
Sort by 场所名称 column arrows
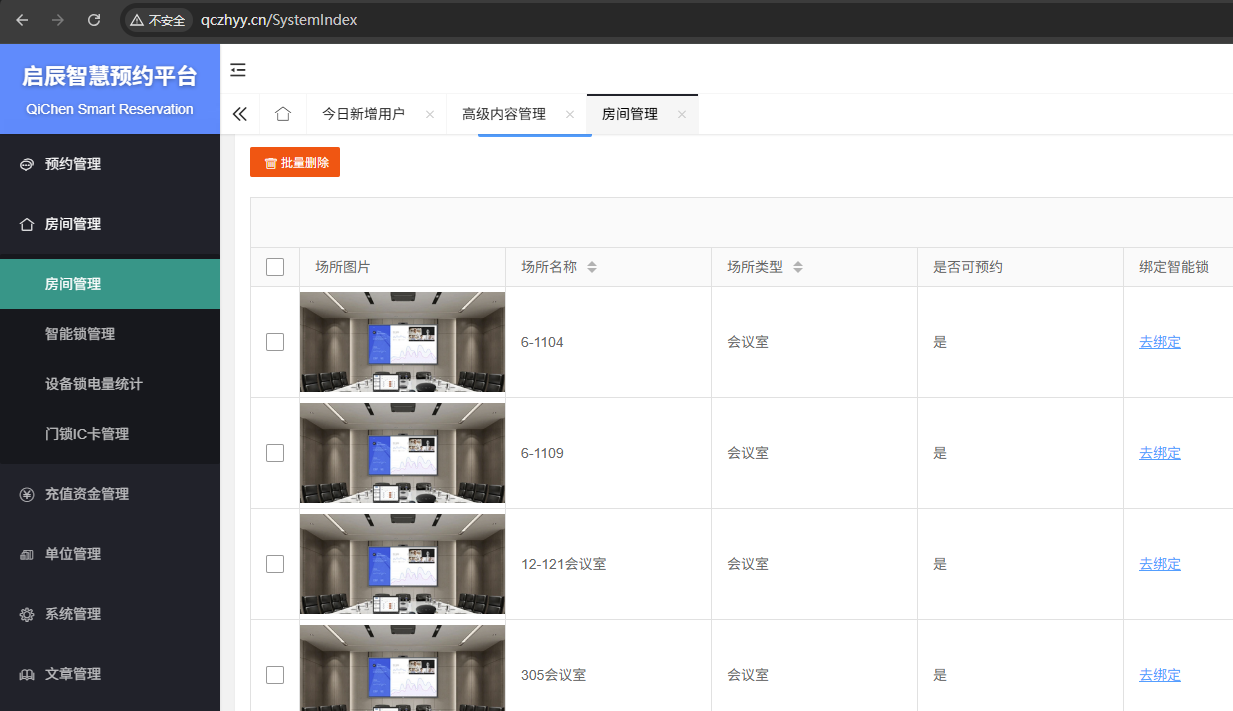coord(592,267)
